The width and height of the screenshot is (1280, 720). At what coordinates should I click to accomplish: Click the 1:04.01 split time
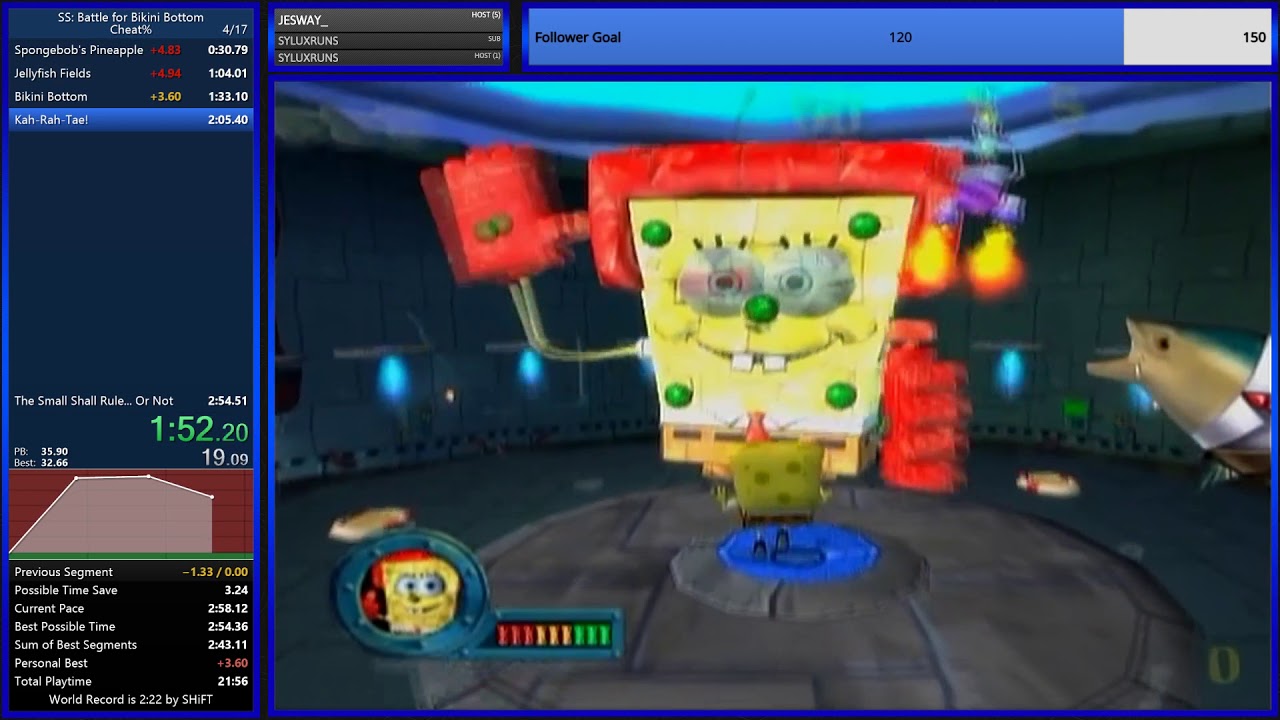click(x=228, y=73)
